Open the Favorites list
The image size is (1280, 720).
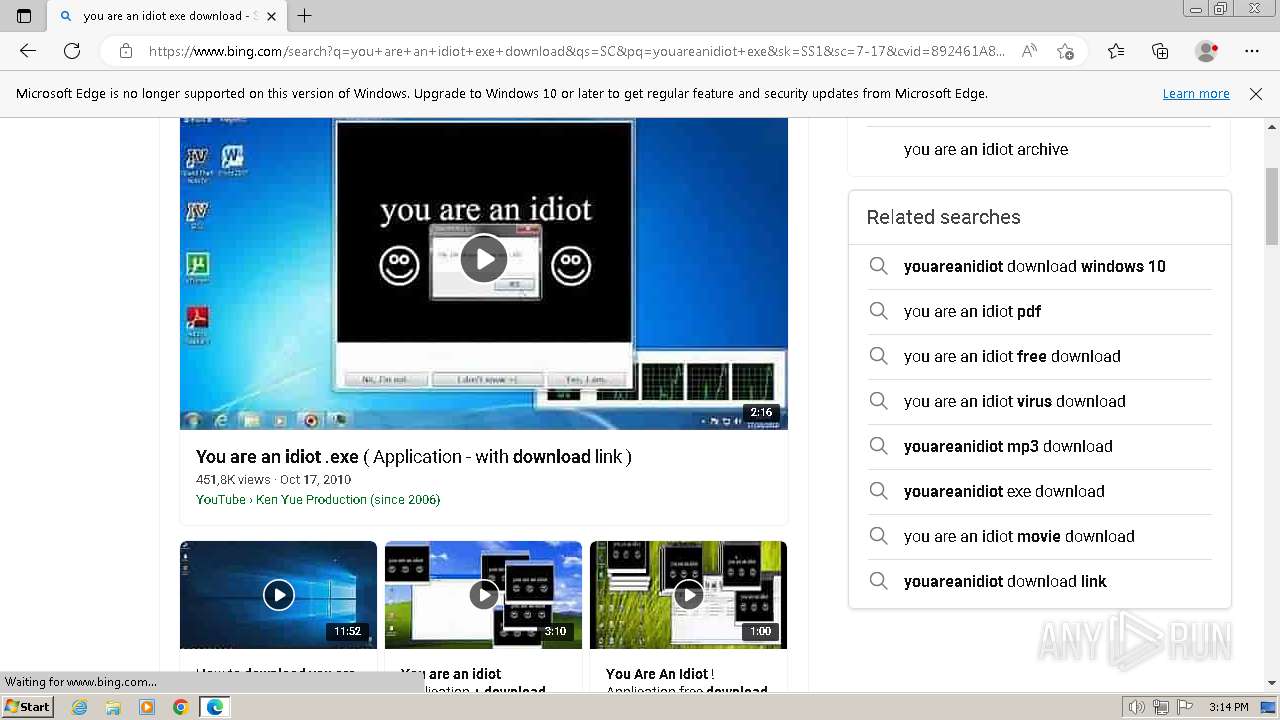pyautogui.click(x=1116, y=51)
